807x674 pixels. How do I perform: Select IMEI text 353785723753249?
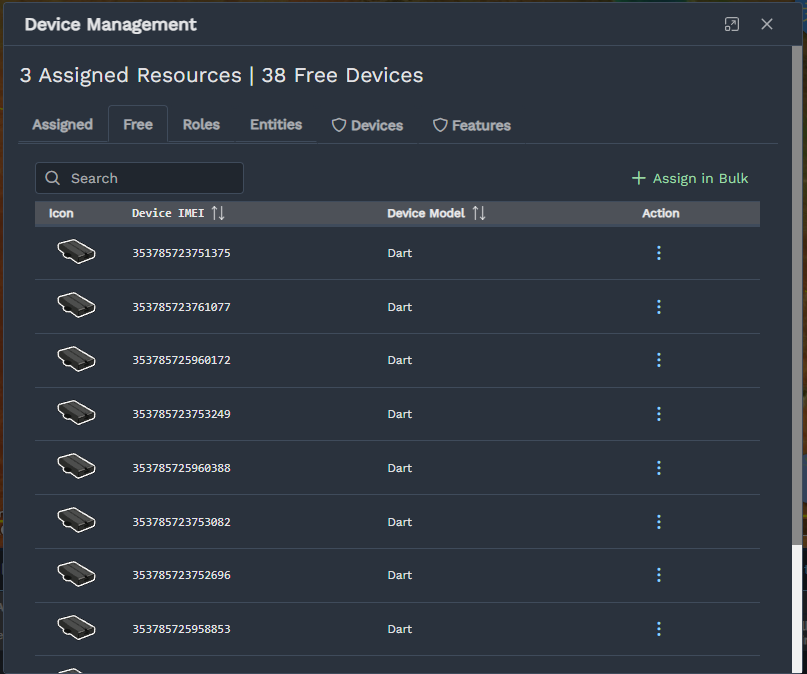pyautogui.click(x=182, y=414)
